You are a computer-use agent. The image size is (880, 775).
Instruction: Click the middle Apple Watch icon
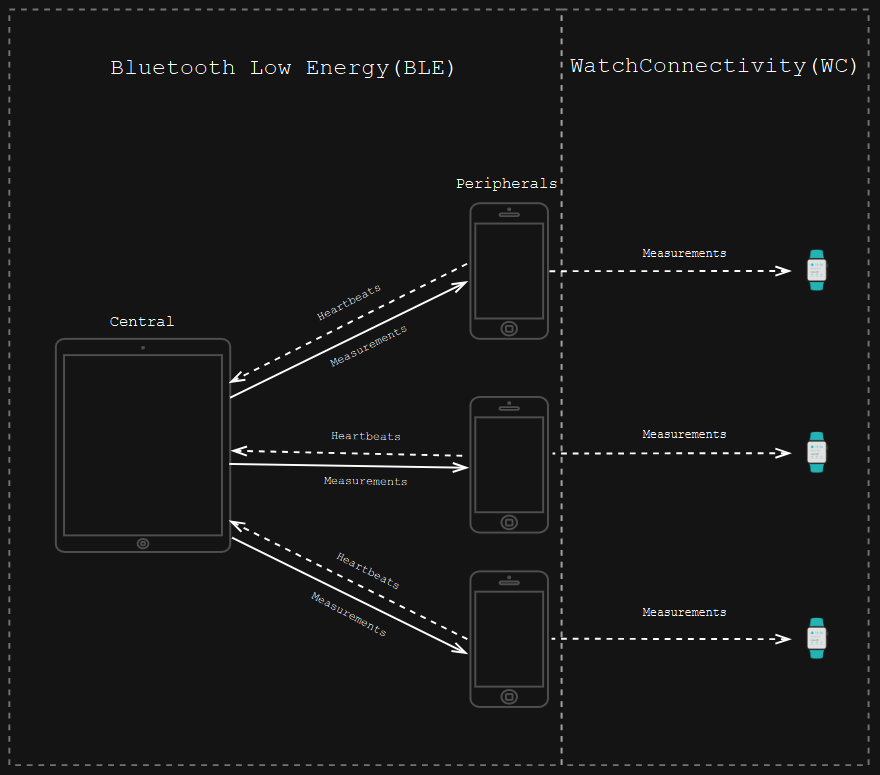[817, 452]
